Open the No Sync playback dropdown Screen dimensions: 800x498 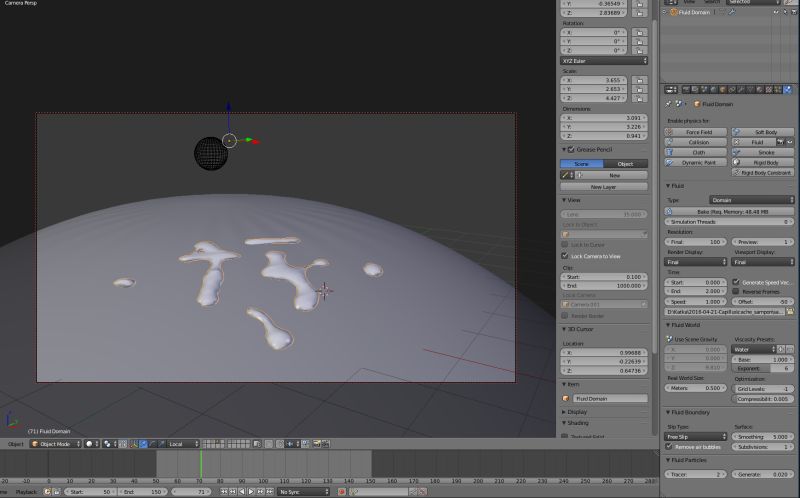tap(303, 492)
